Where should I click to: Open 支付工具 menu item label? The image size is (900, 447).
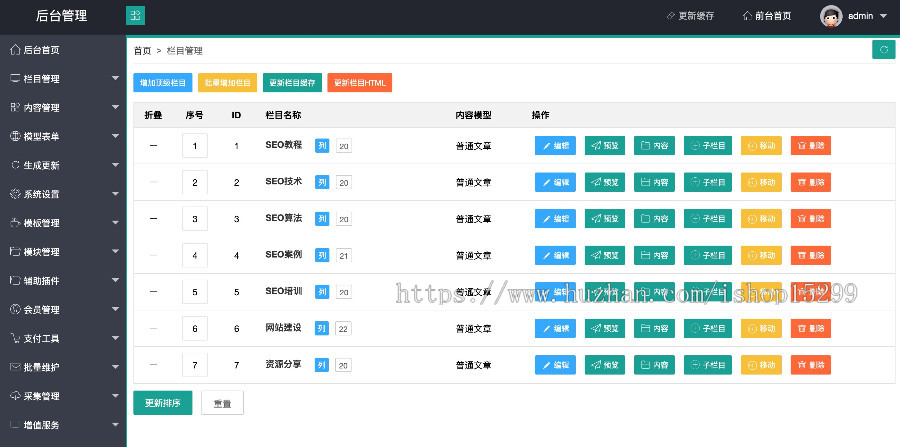[x=41, y=339]
